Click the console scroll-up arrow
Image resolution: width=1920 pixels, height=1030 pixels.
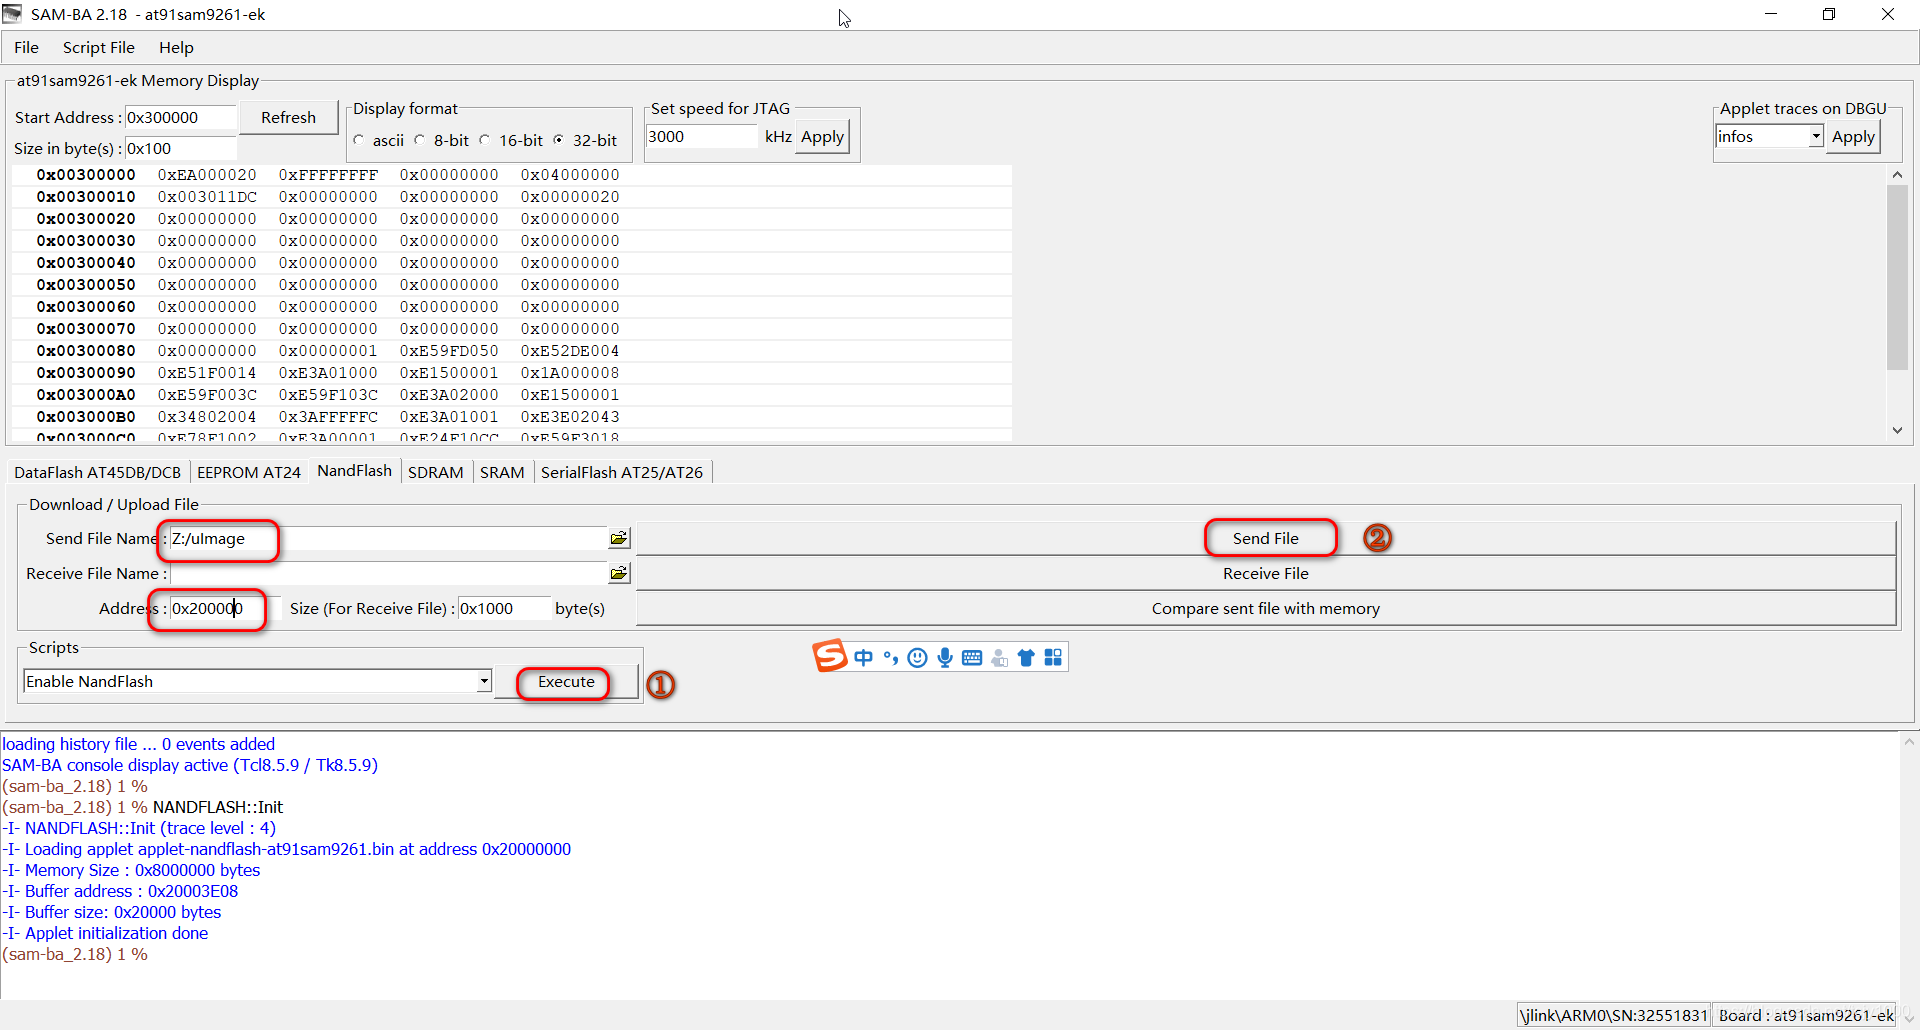(1909, 742)
